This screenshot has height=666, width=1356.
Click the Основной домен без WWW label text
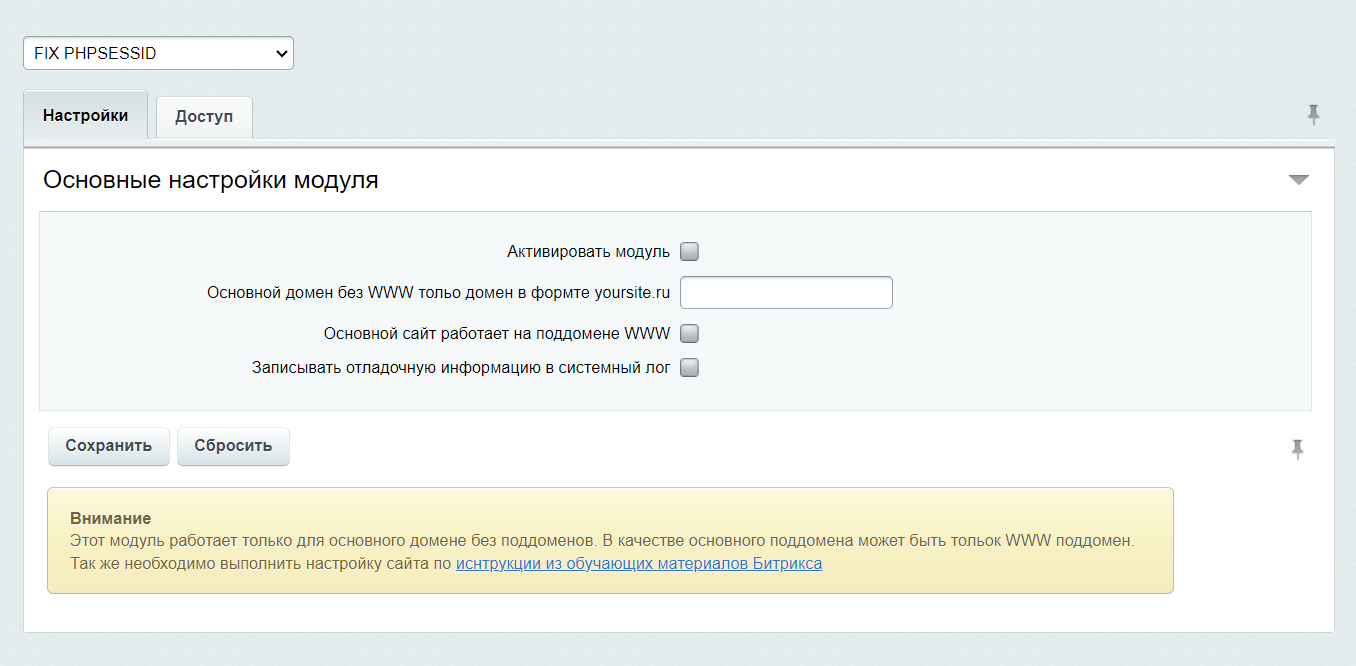(x=438, y=293)
